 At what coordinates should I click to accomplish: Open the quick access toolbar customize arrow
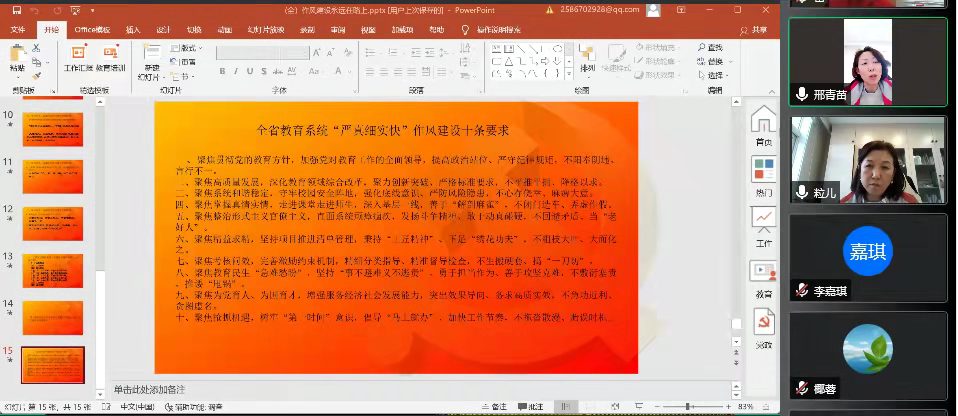point(92,10)
